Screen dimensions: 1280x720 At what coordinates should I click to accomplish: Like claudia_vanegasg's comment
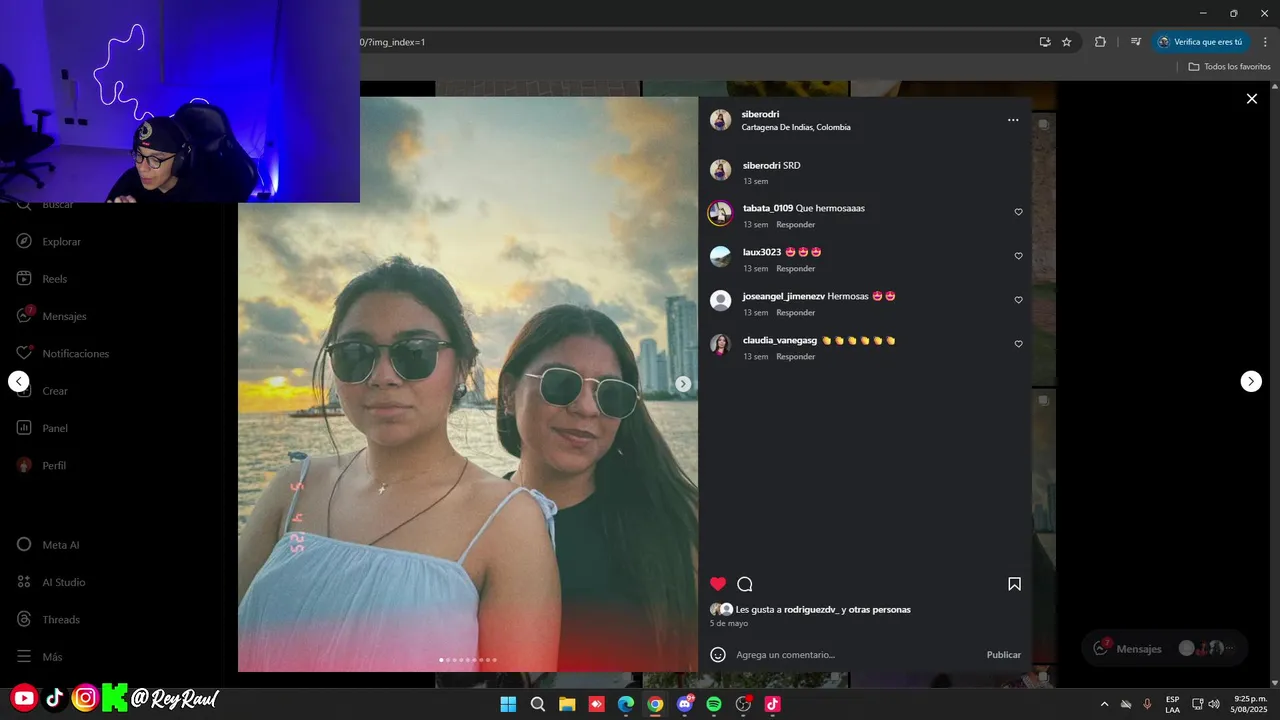1019,344
